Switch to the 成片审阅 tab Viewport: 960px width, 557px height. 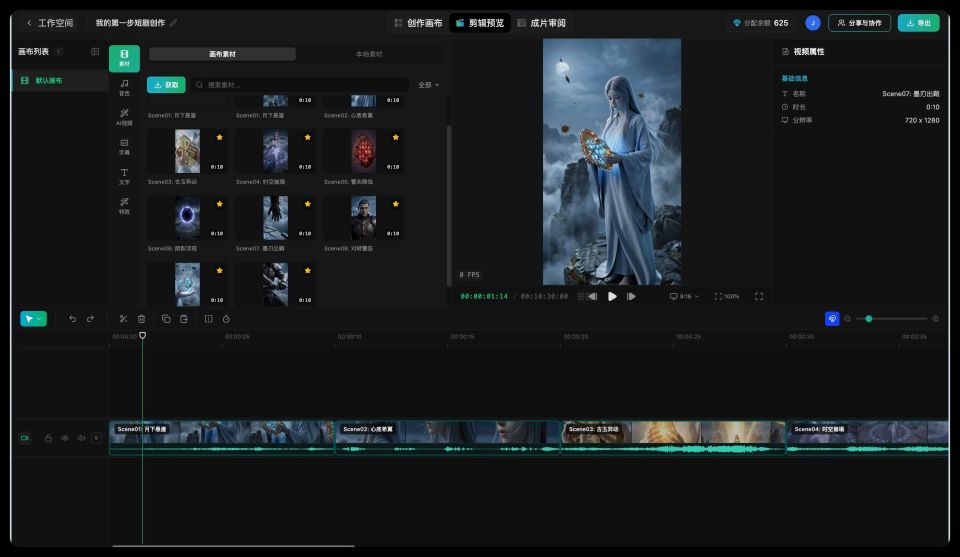pyautogui.click(x=541, y=23)
